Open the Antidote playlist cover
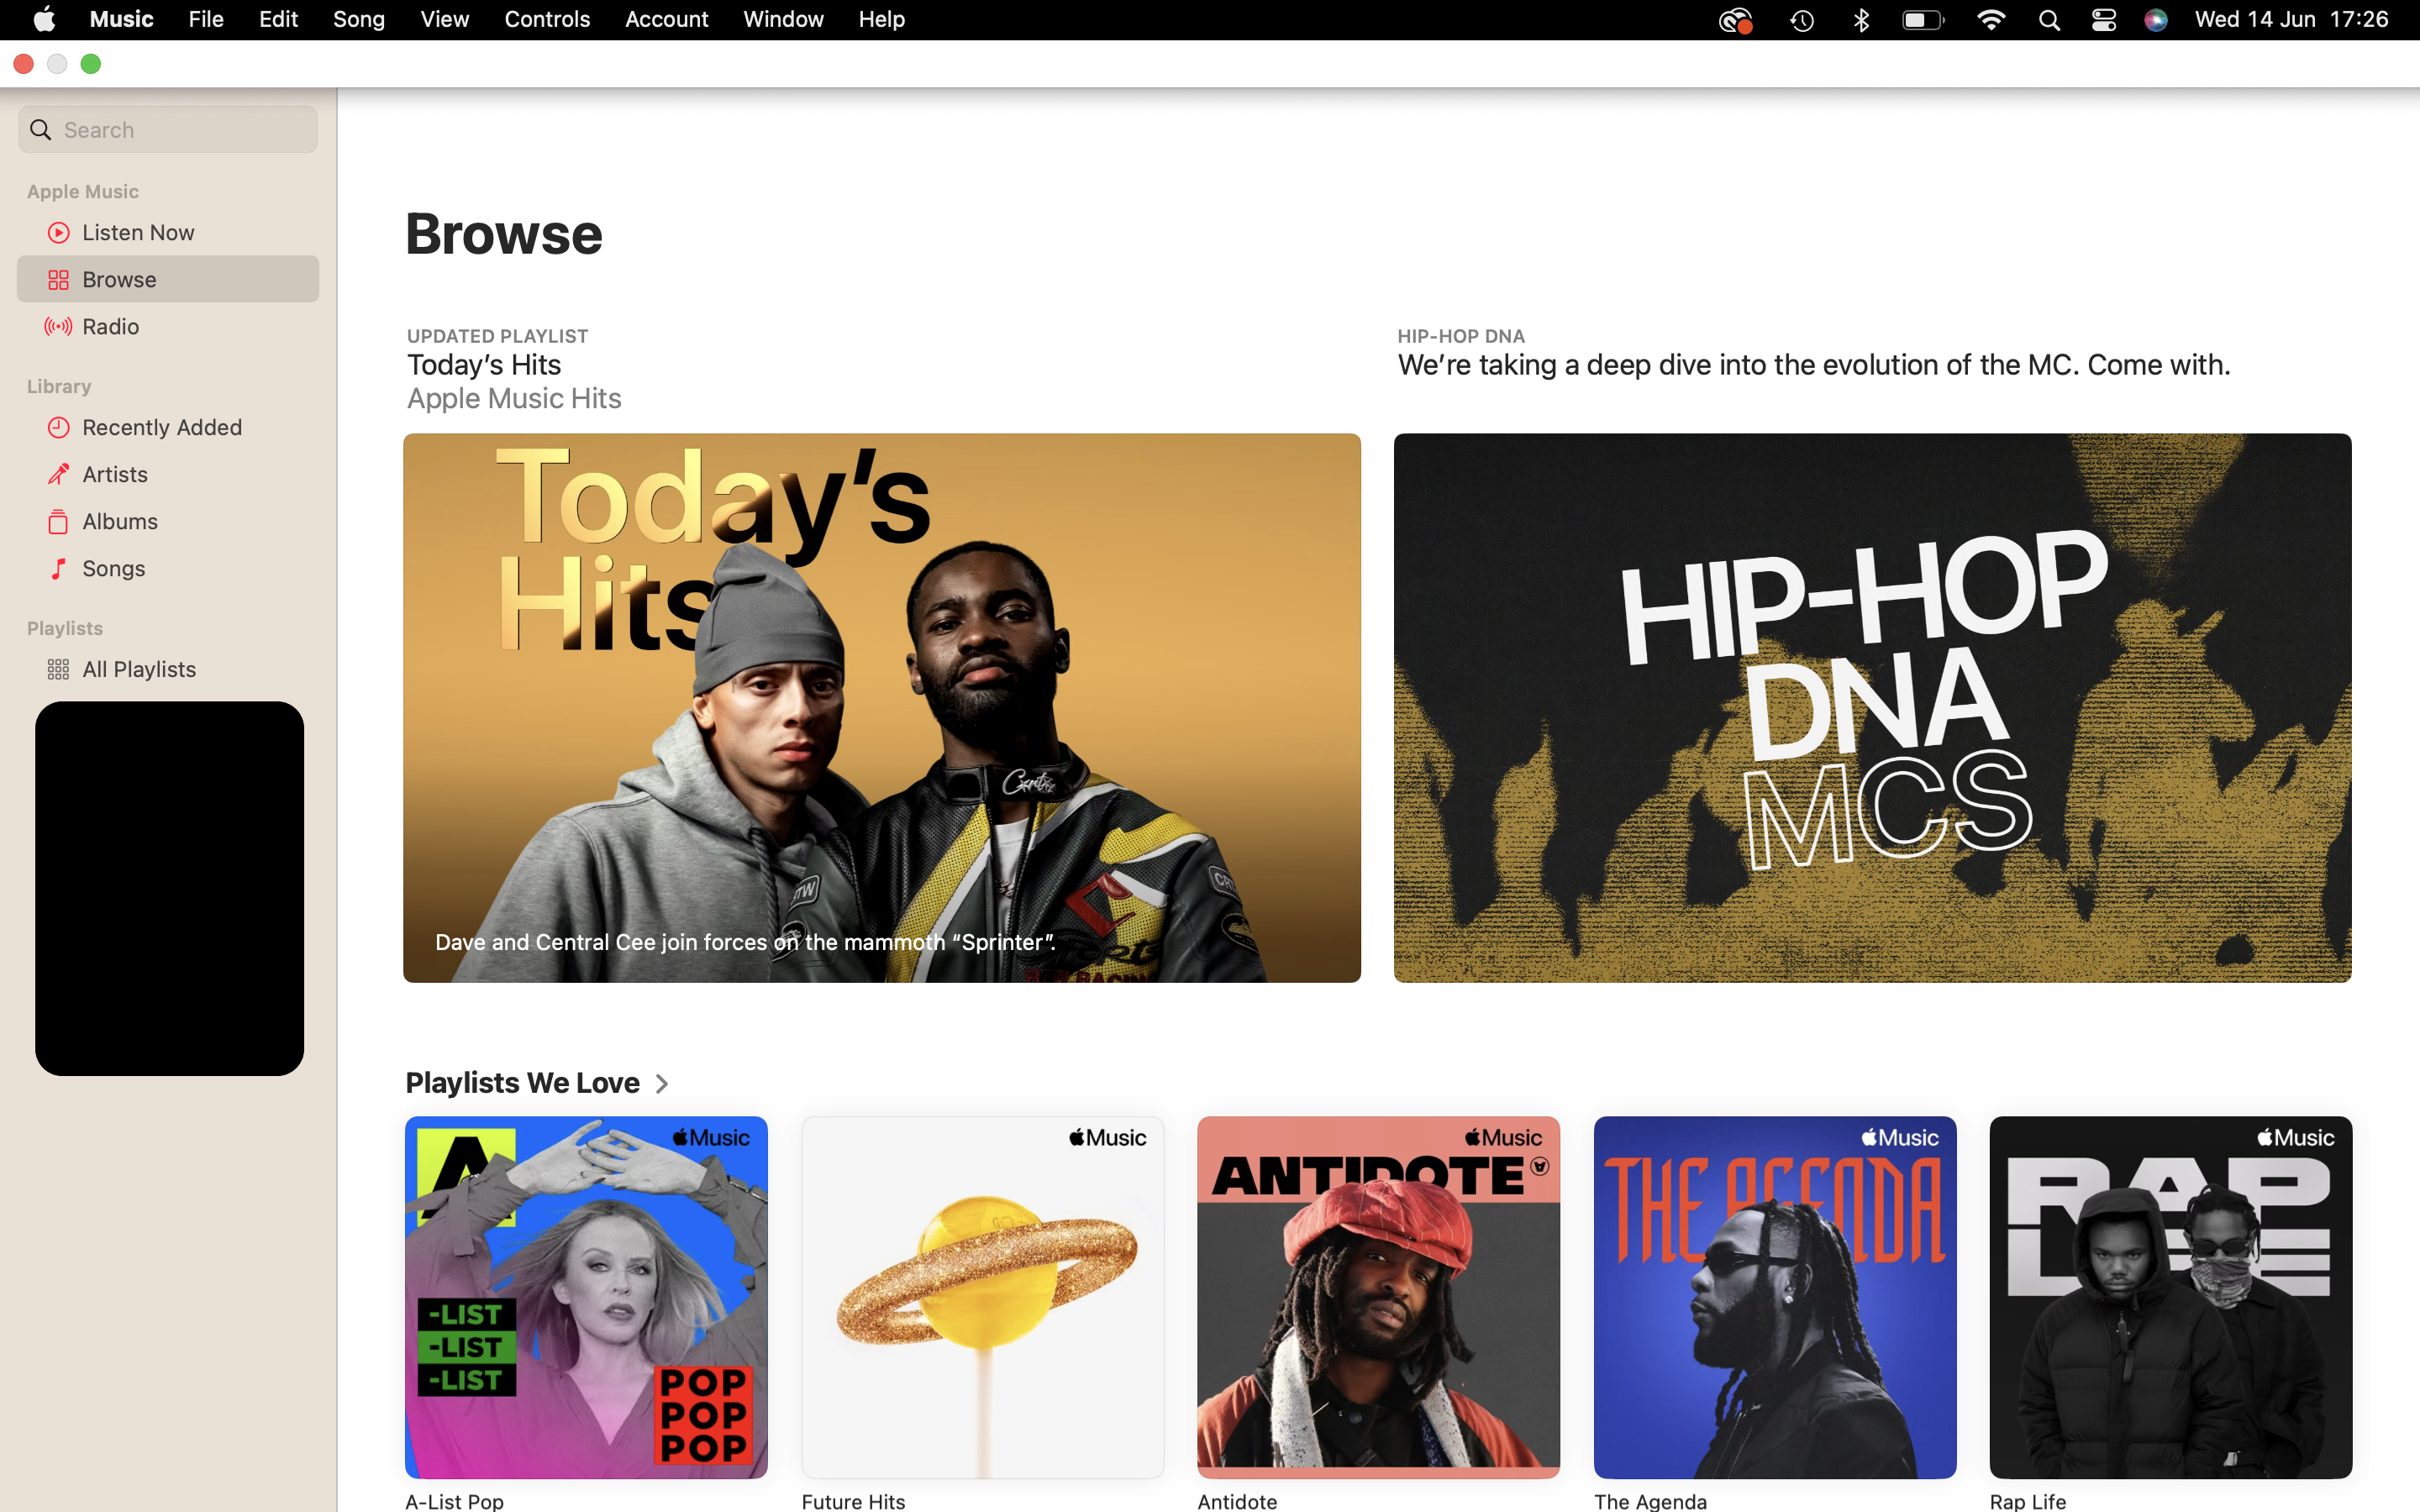This screenshot has width=2420, height=1512. [1379, 1298]
